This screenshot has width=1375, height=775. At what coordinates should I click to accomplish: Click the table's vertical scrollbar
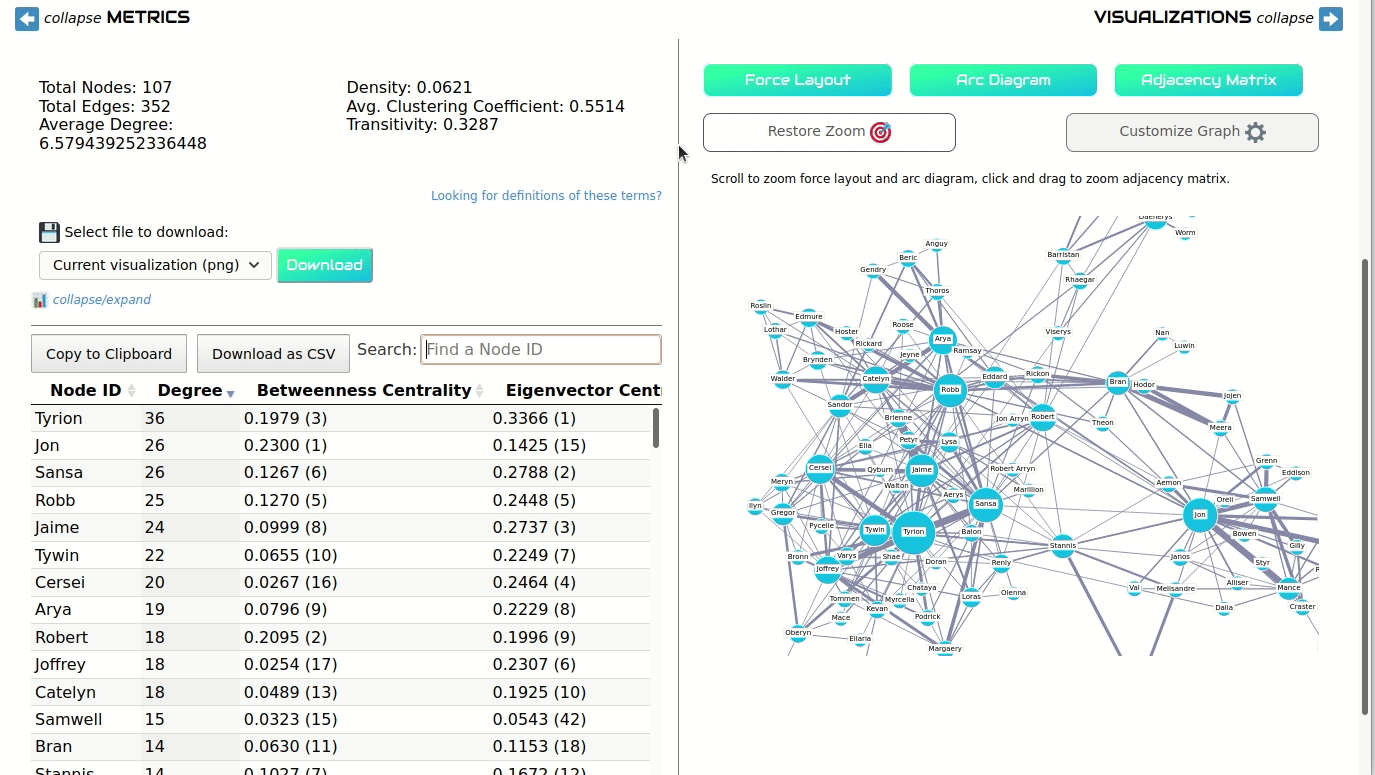656,428
